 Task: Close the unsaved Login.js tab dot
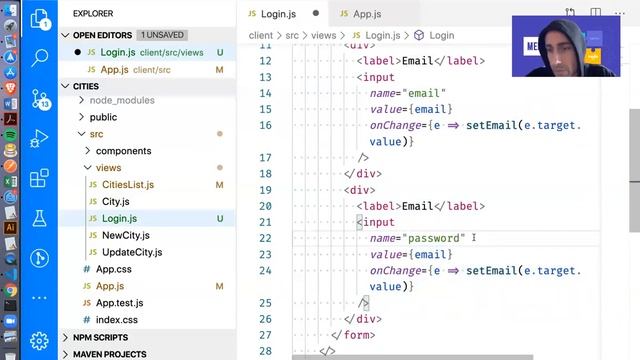[316, 13]
